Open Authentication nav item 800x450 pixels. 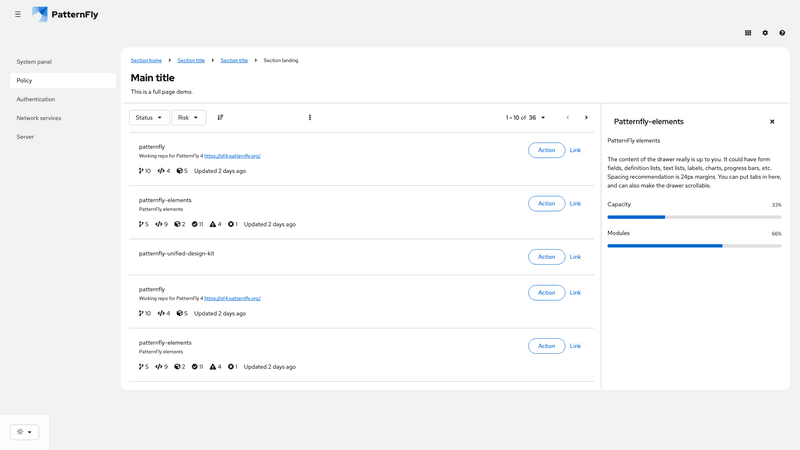tap(63, 99)
